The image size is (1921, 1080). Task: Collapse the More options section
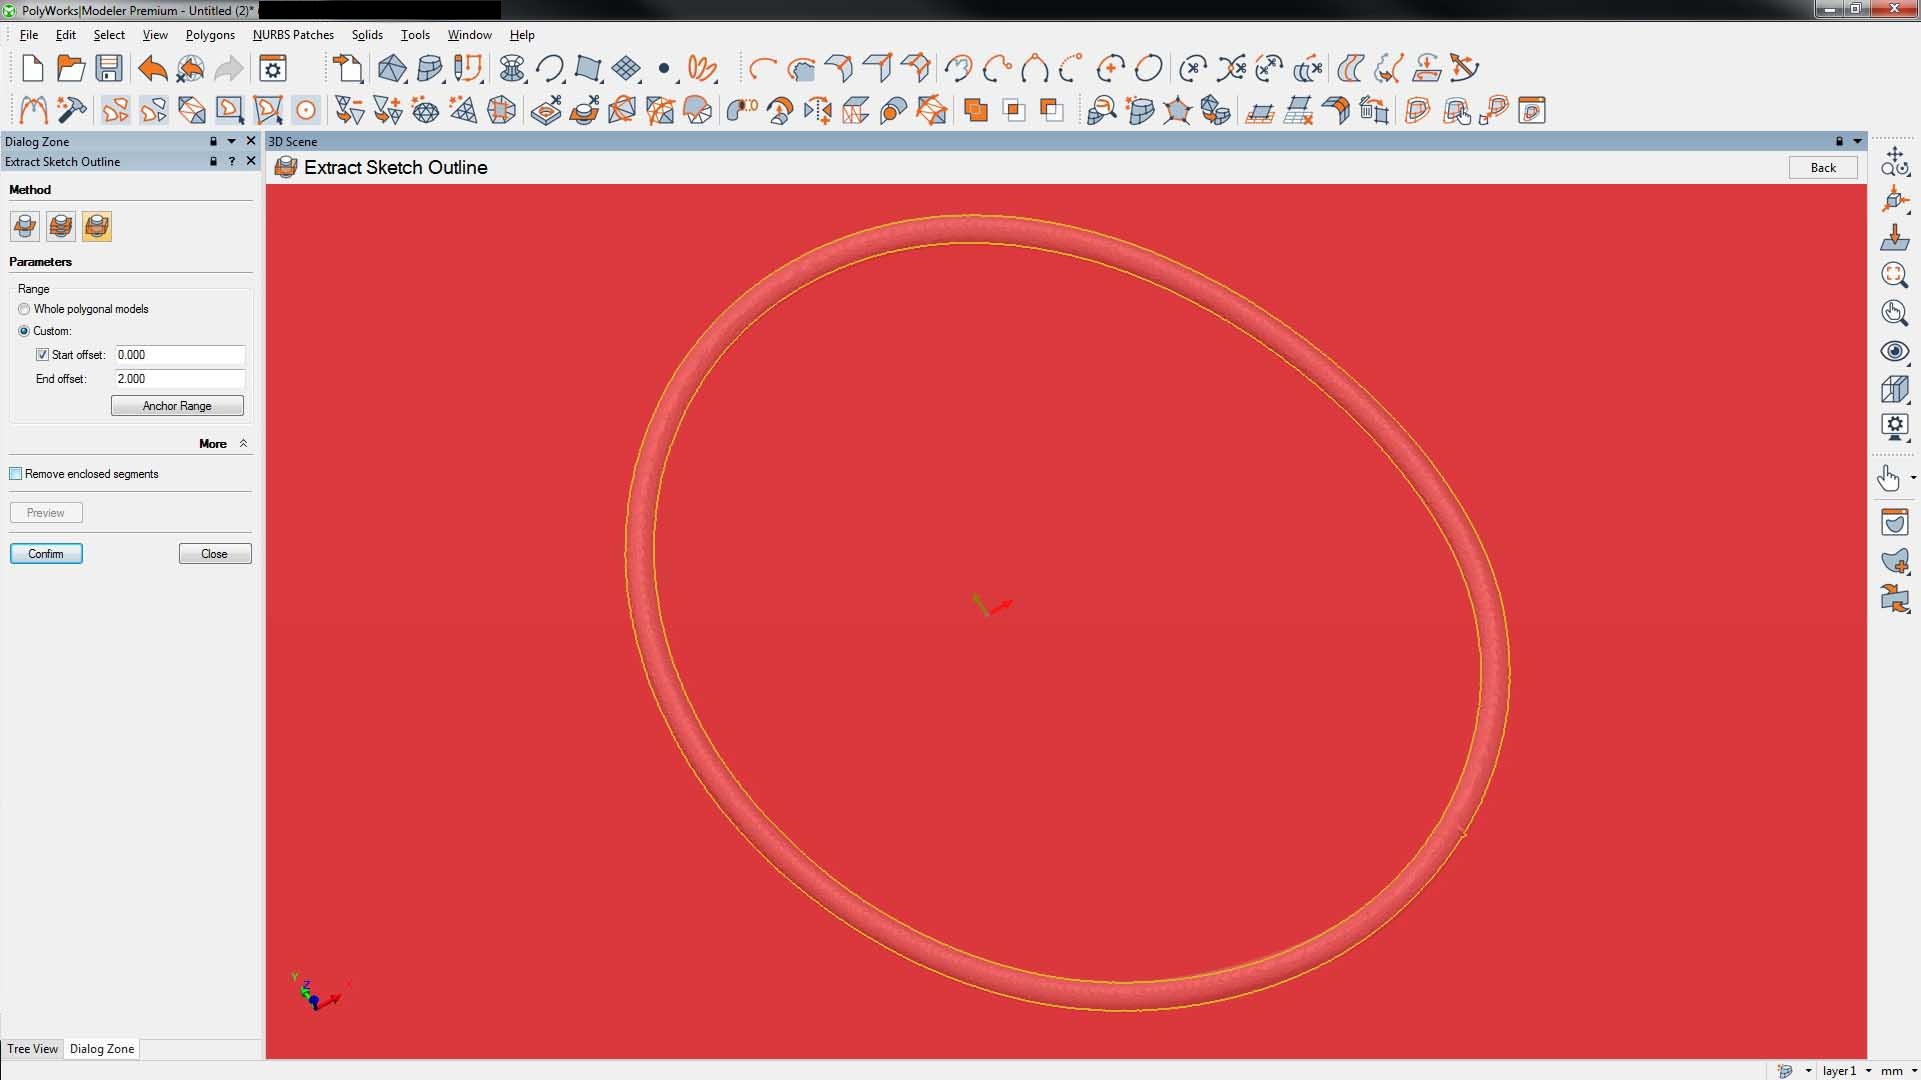(243, 443)
